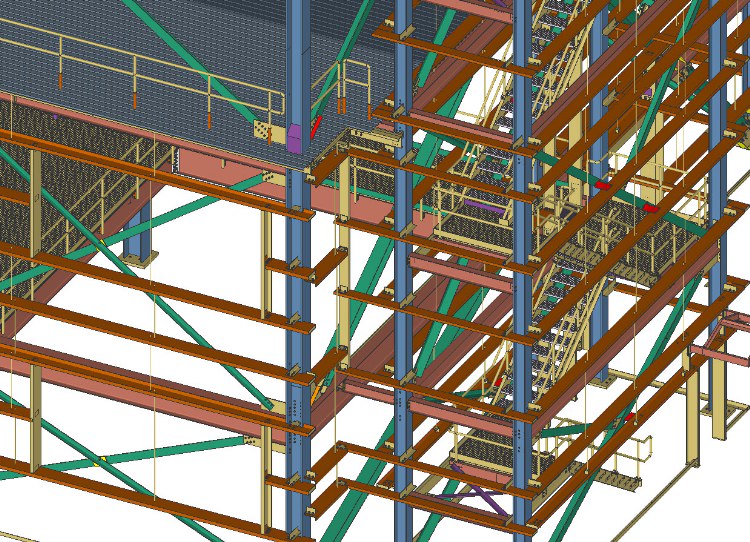Click the left red block on the green brace
This screenshot has width=750, height=542.
(603, 186)
